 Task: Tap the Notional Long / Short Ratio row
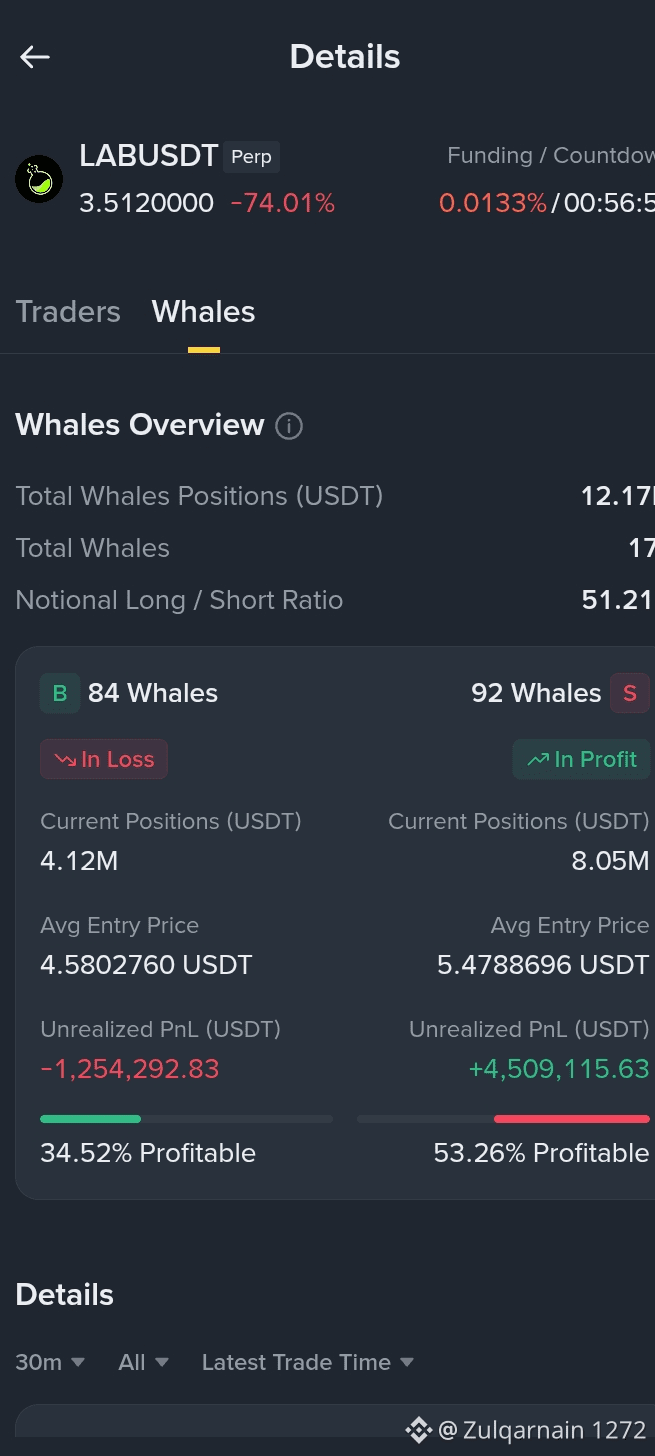(335, 600)
